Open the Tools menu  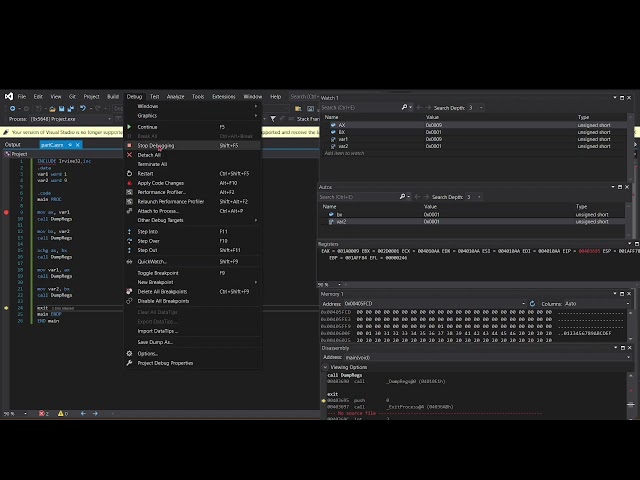pos(198,97)
